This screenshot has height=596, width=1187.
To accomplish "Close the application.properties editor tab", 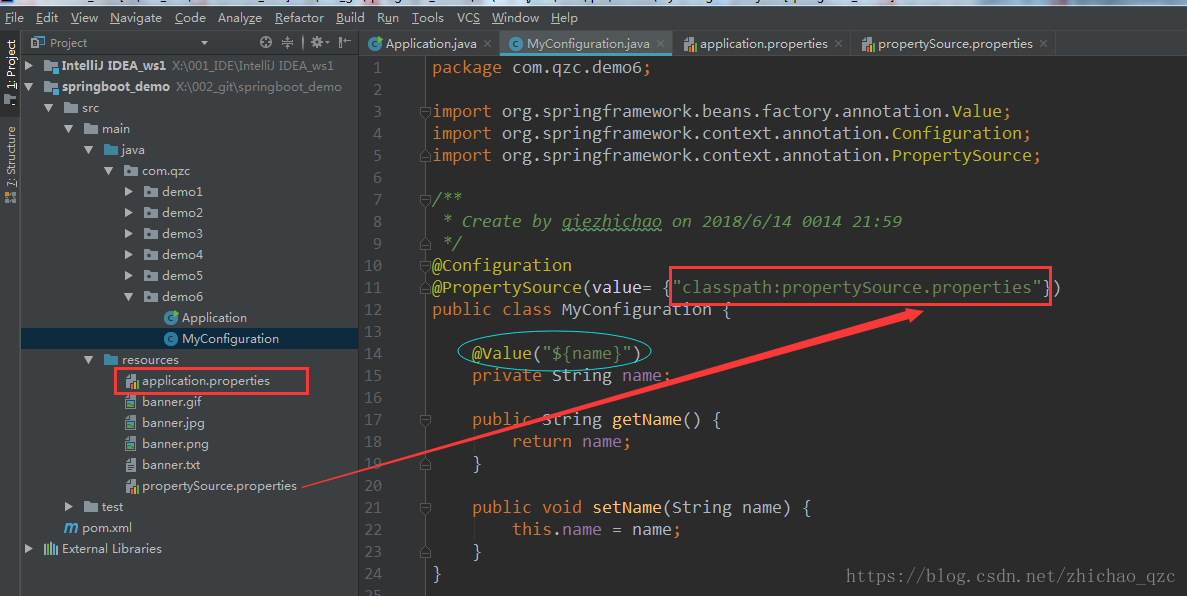I will (x=838, y=44).
